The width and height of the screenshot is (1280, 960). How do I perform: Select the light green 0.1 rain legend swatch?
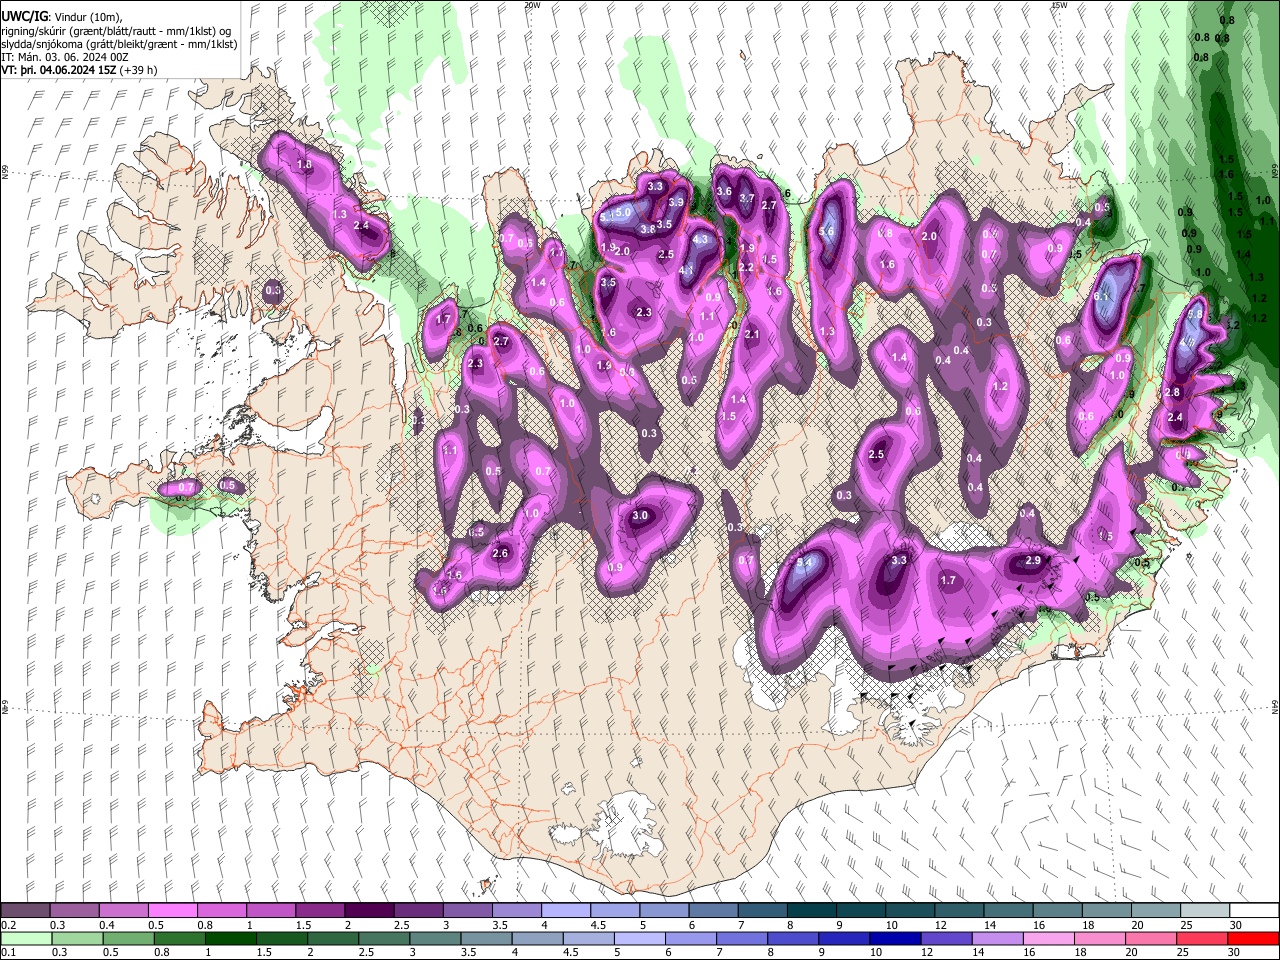(26, 938)
